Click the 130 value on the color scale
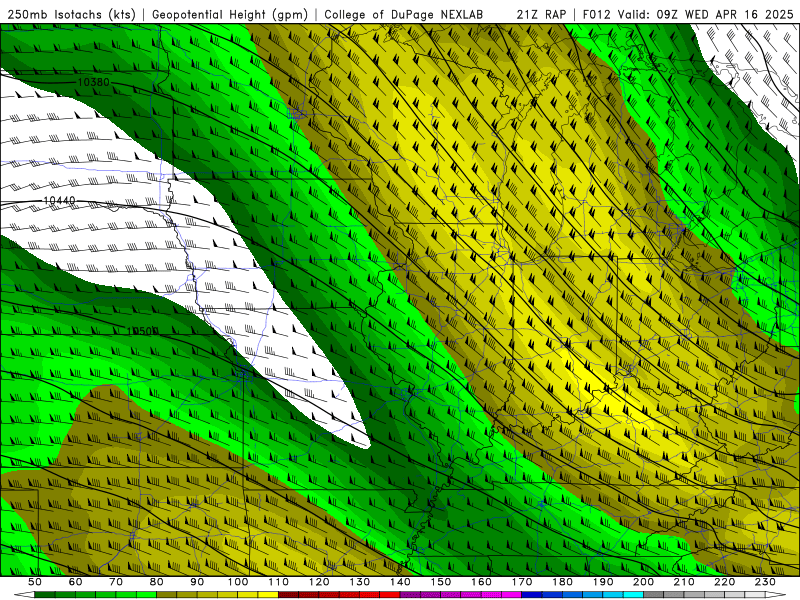This screenshot has width=800, height=600. [360, 582]
